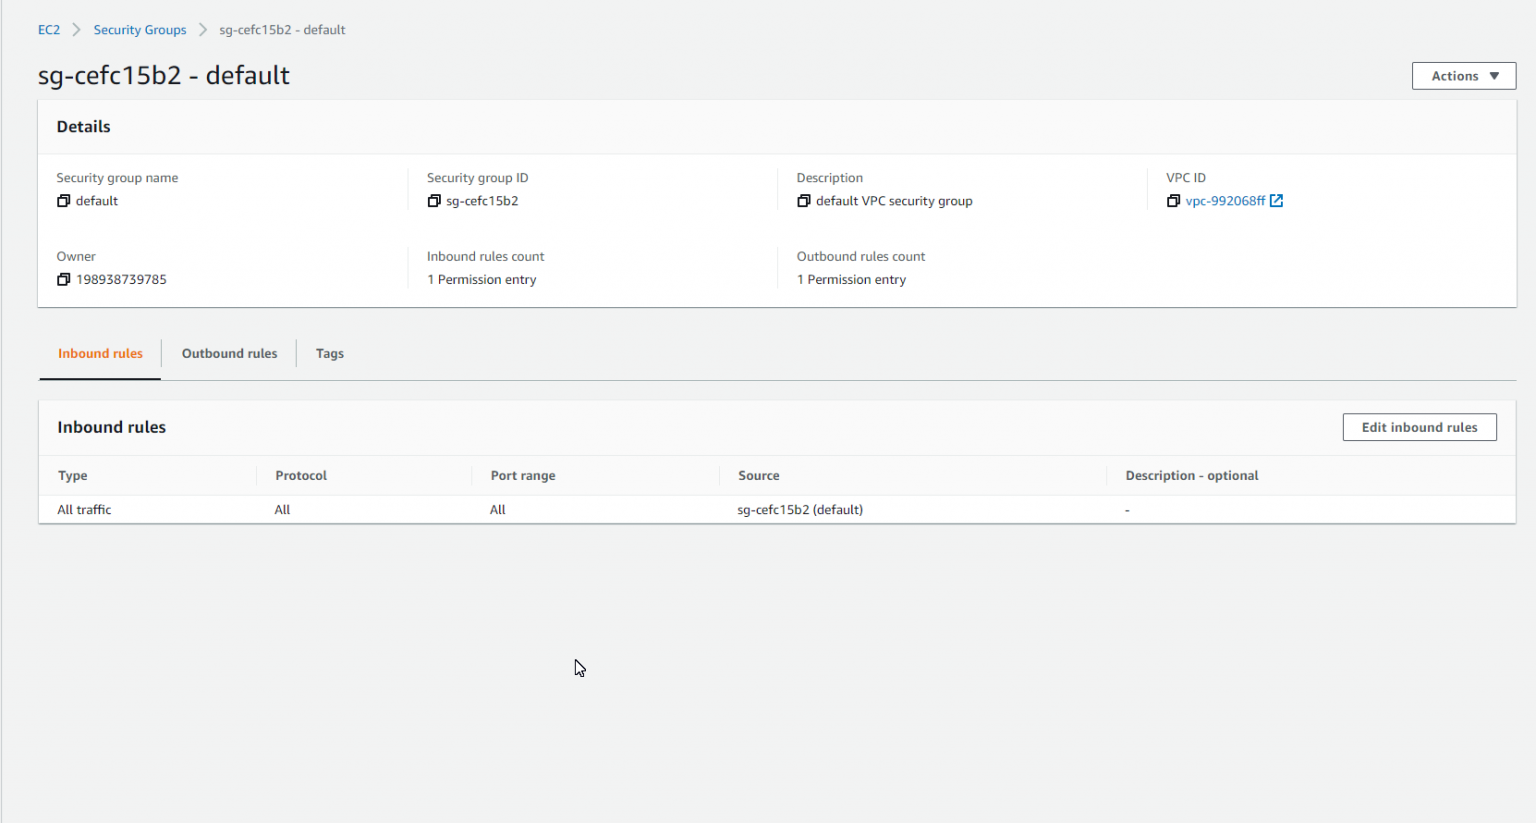The image size is (1536, 823).
Task: Open the Actions dropdown menu
Action: [x=1462, y=75]
